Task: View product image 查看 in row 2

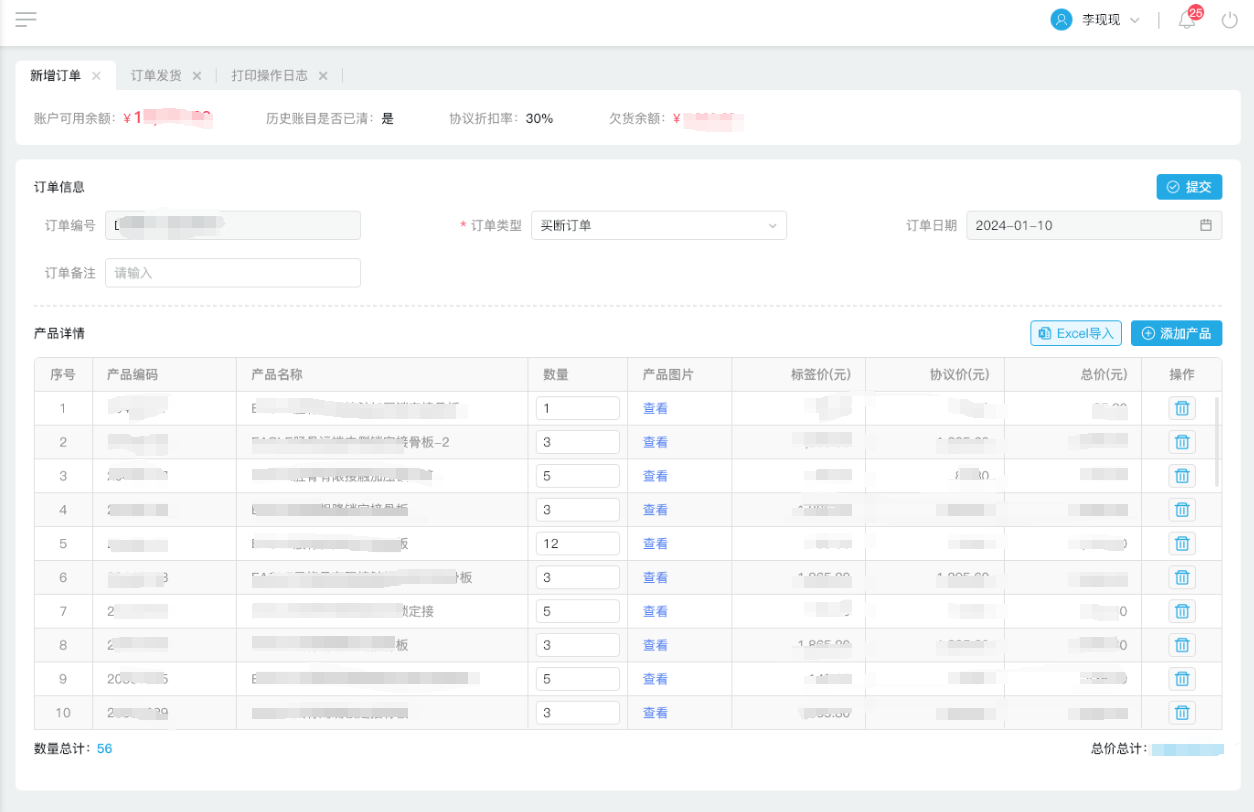Action: 655,442
